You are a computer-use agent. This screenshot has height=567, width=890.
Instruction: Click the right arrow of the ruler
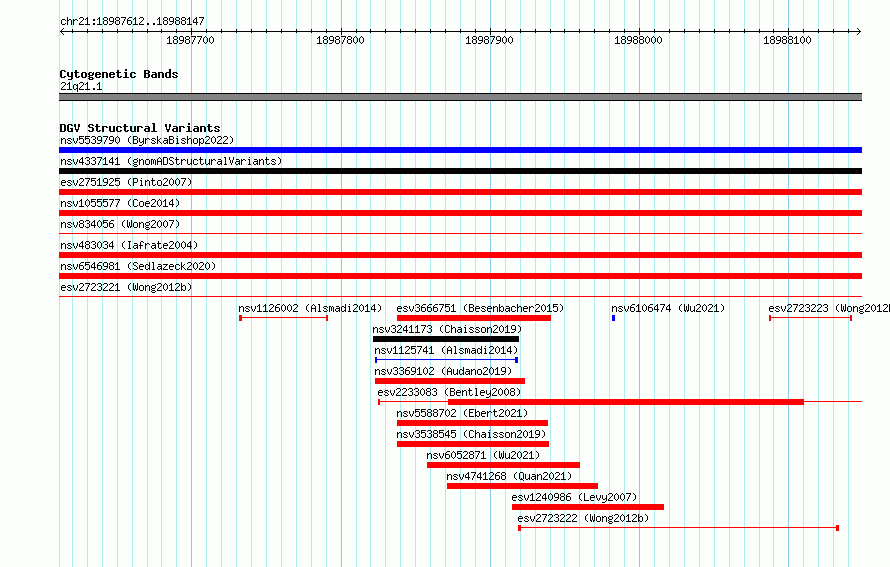click(x=859, y=31)
